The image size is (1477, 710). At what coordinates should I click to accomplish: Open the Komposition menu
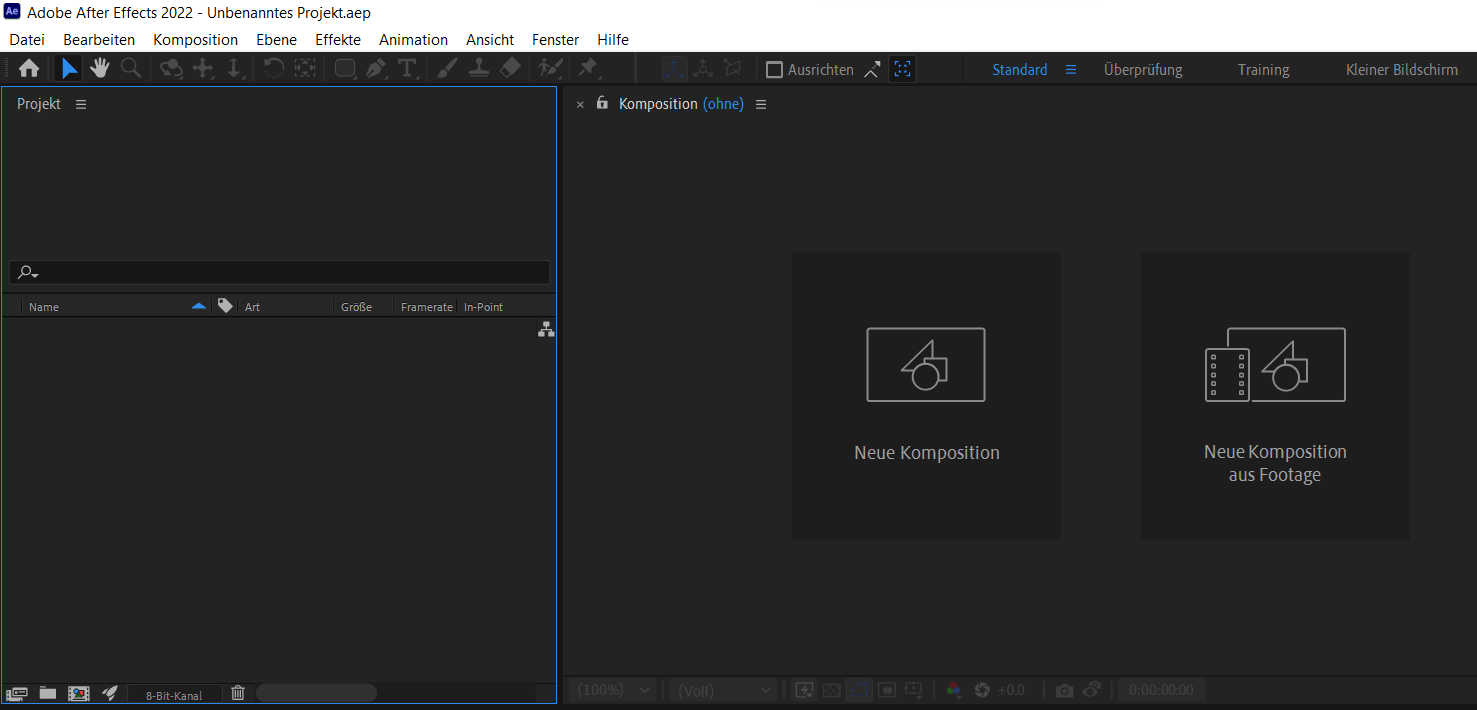click(195, 40)
